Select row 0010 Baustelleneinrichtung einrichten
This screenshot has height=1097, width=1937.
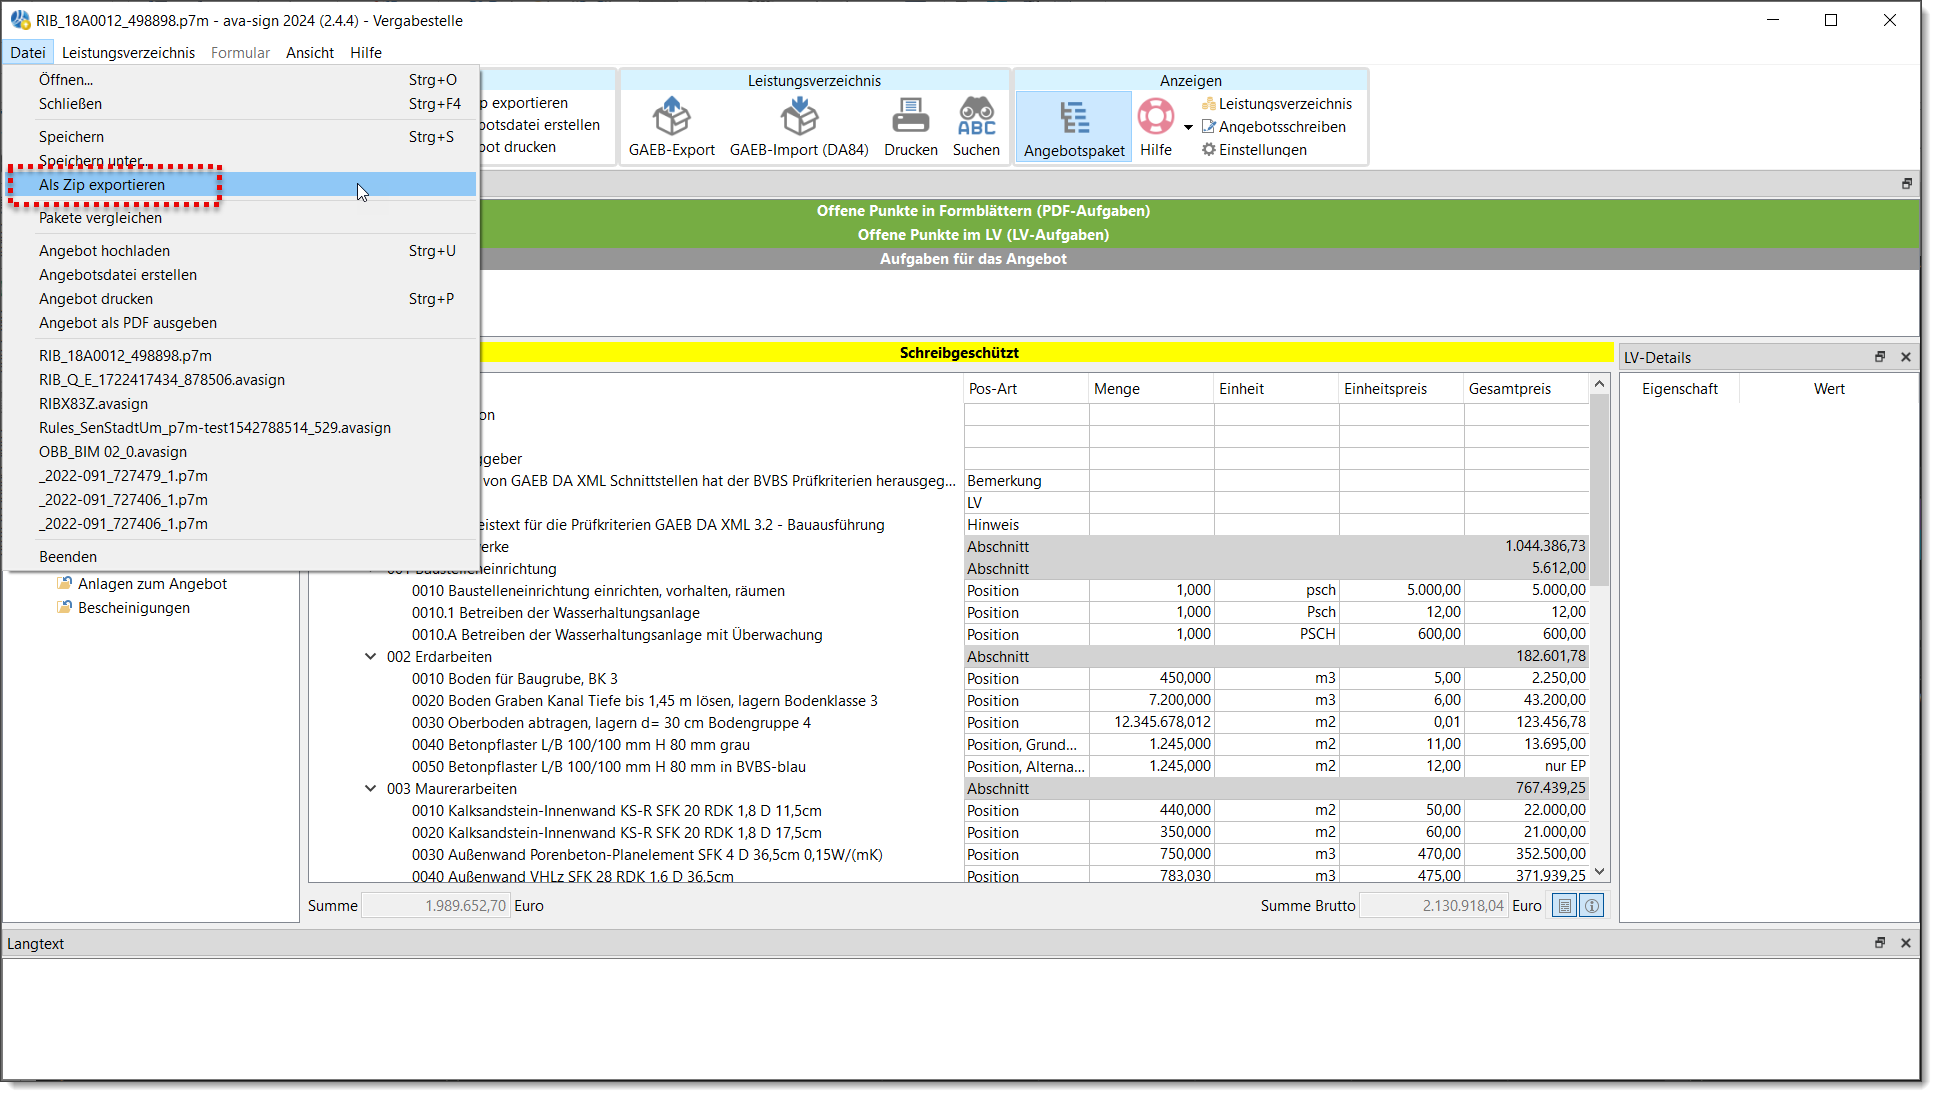(x=948, y=591)
